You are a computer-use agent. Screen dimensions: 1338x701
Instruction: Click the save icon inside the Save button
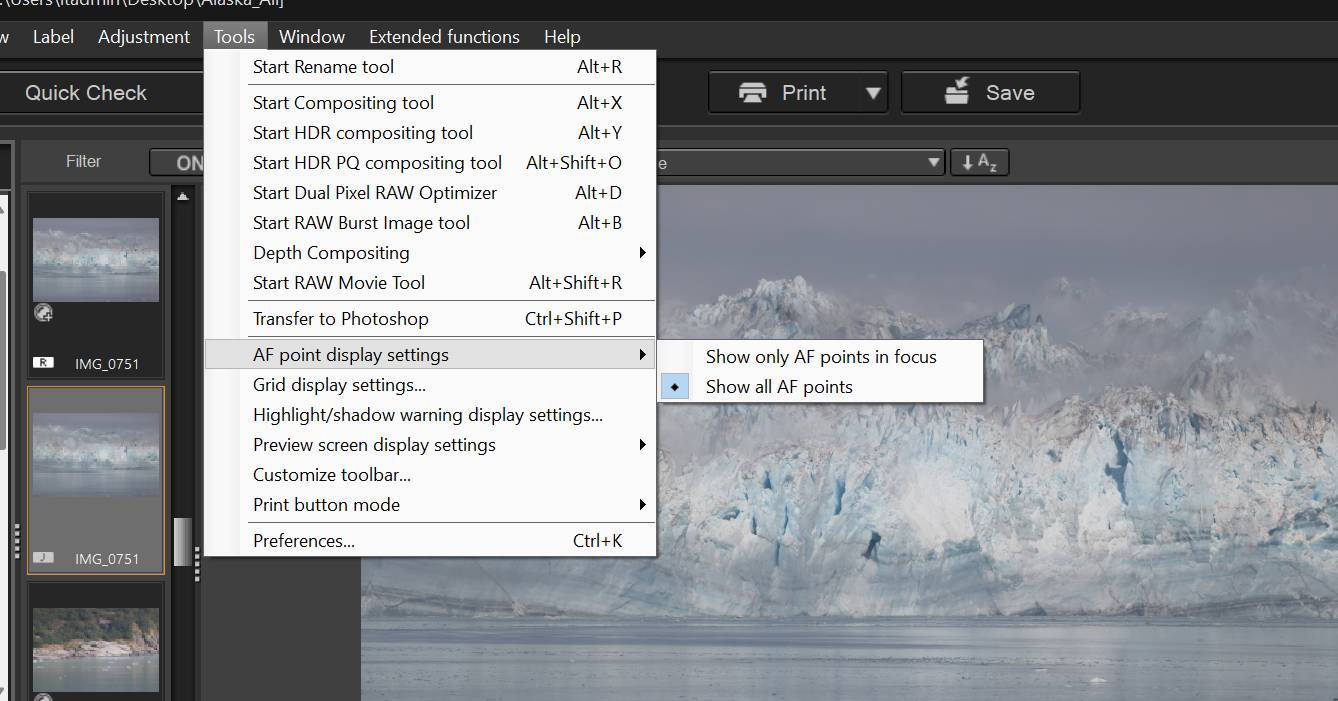click(956, 91)
